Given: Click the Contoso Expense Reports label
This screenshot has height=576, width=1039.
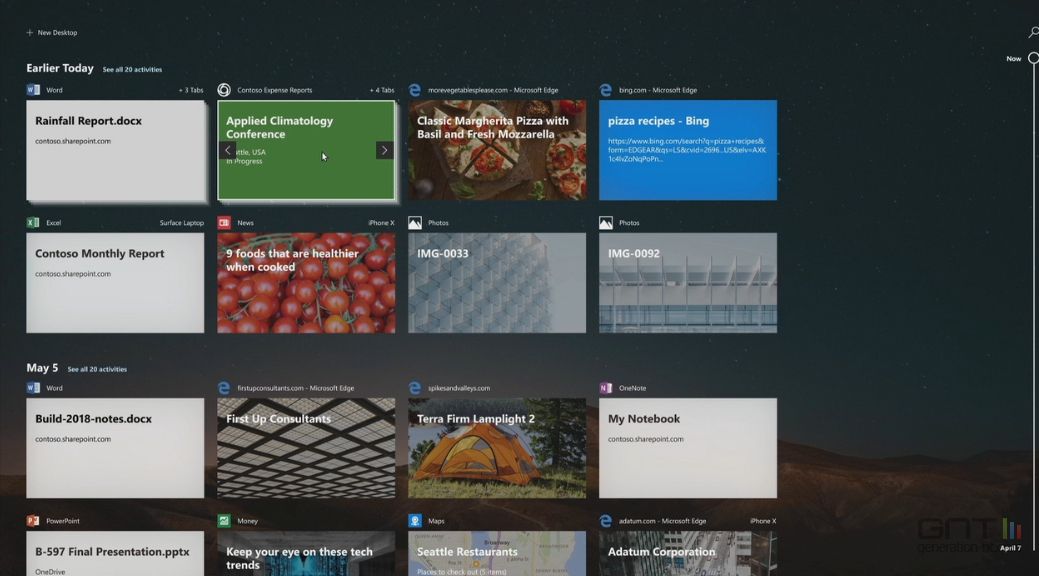Looking at the screenshot, I should [274, 90].
